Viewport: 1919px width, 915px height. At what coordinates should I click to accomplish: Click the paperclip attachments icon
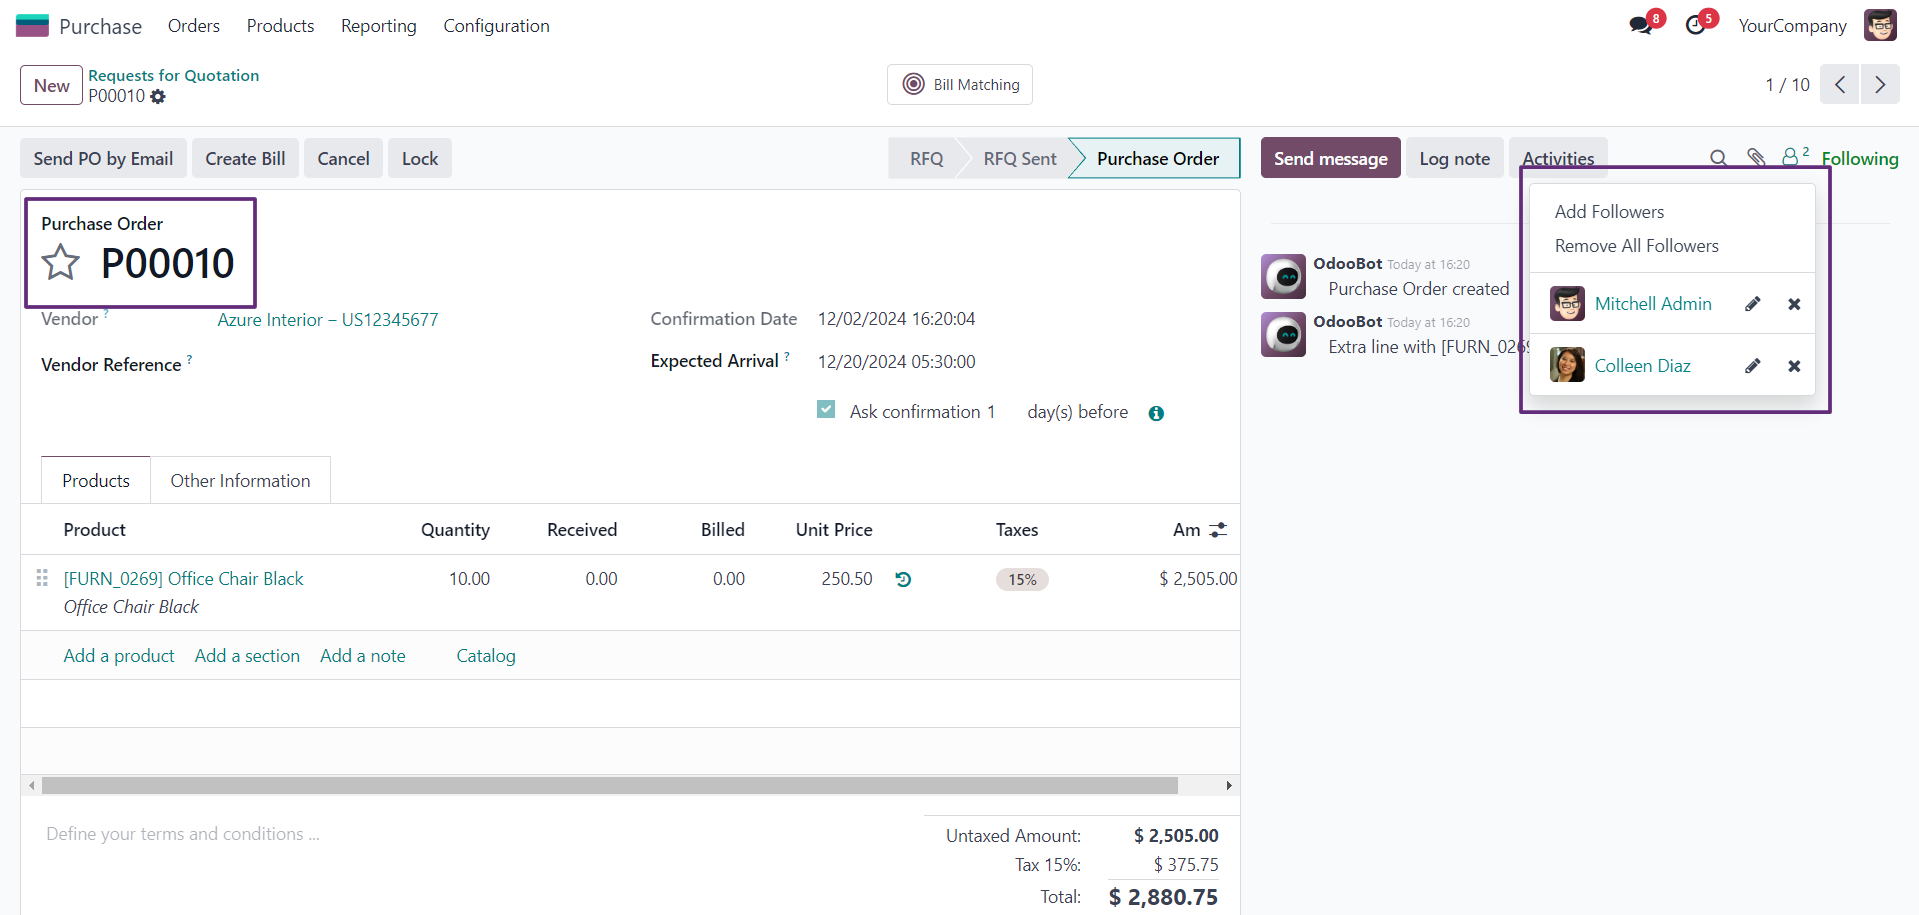[x=1756, y=158]
